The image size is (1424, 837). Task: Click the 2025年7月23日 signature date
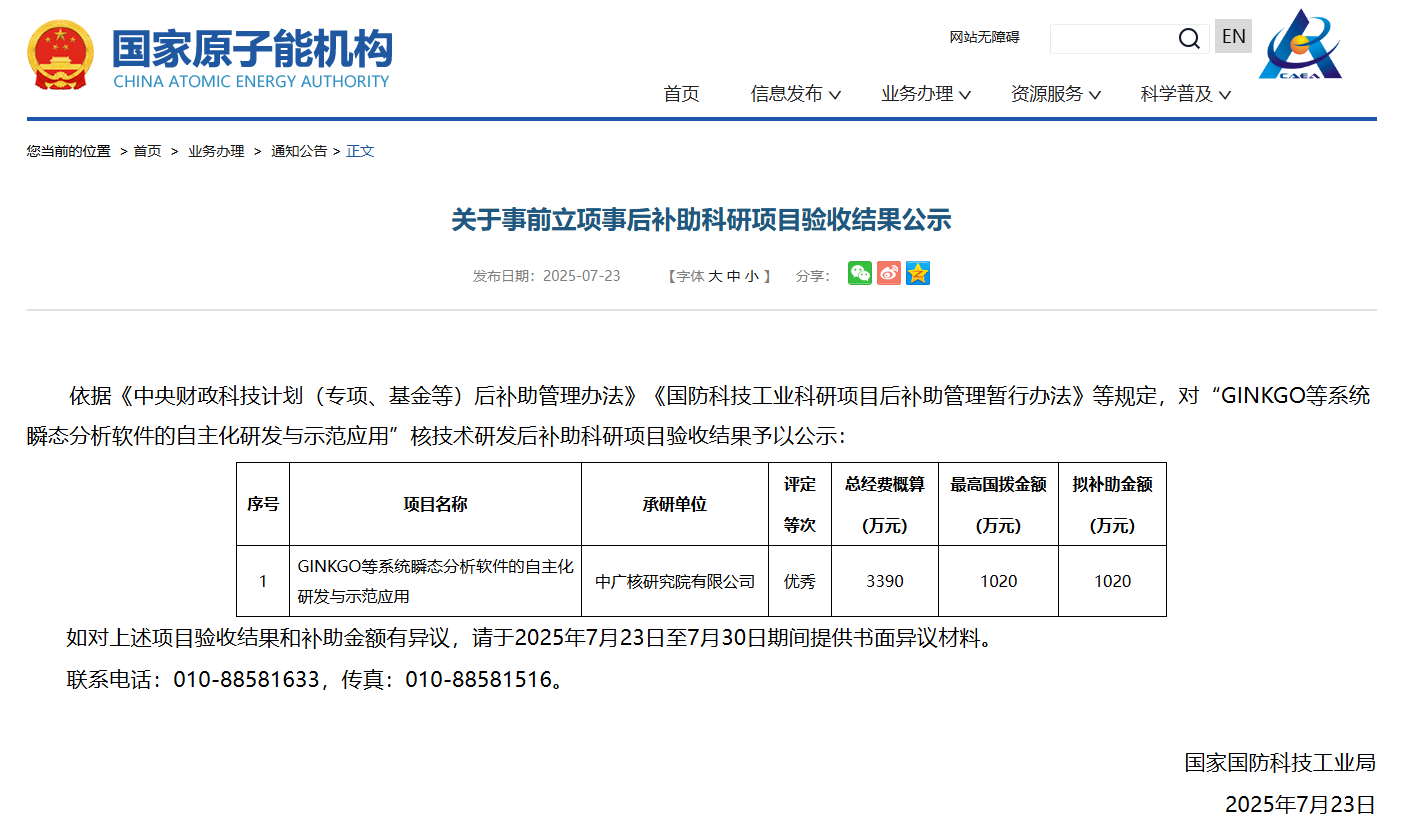click(1300, 805)
